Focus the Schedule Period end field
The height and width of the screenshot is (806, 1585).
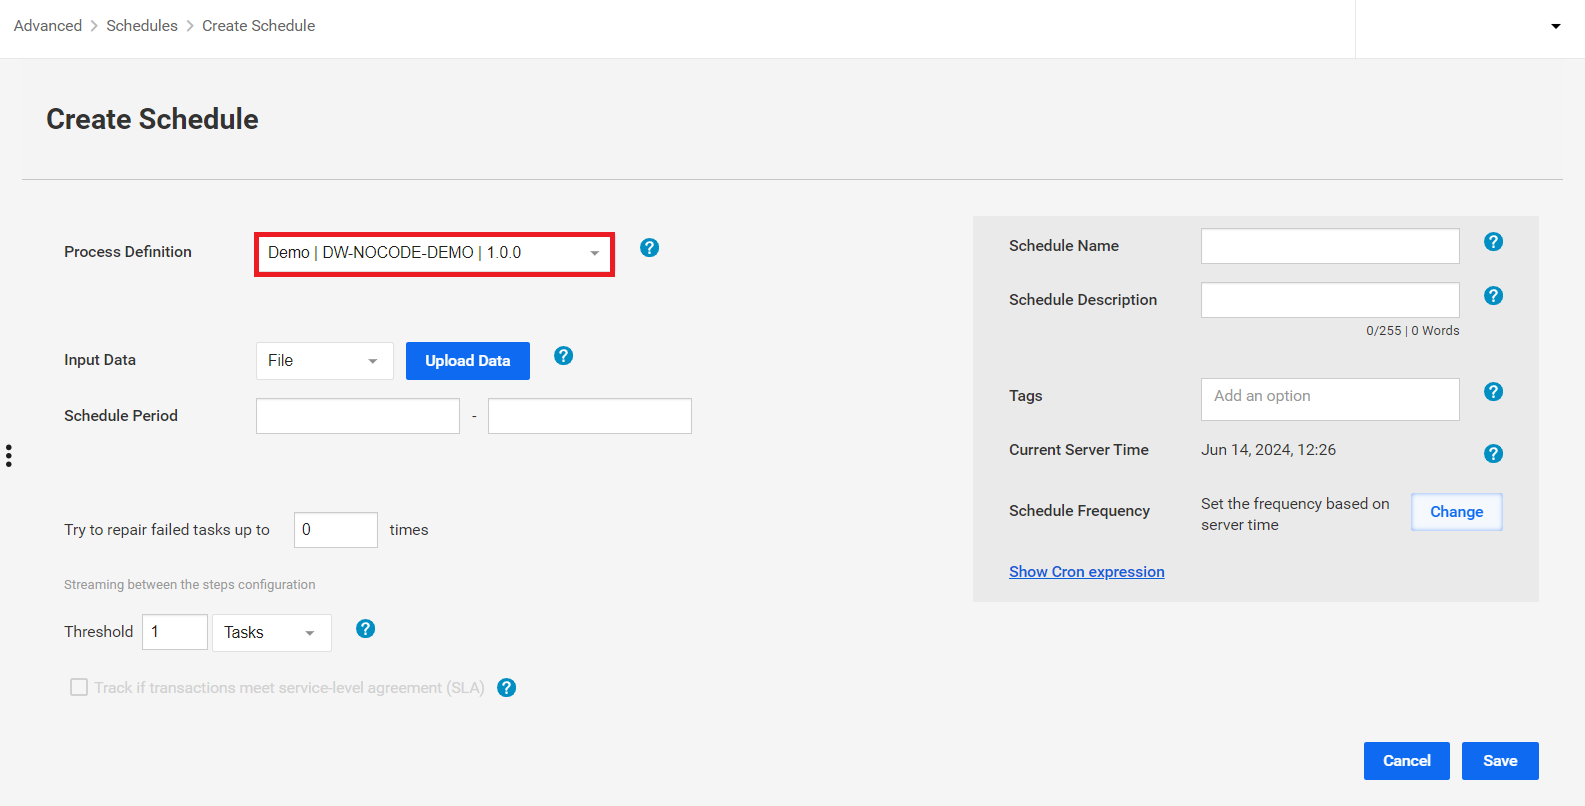tap(589, 416)
